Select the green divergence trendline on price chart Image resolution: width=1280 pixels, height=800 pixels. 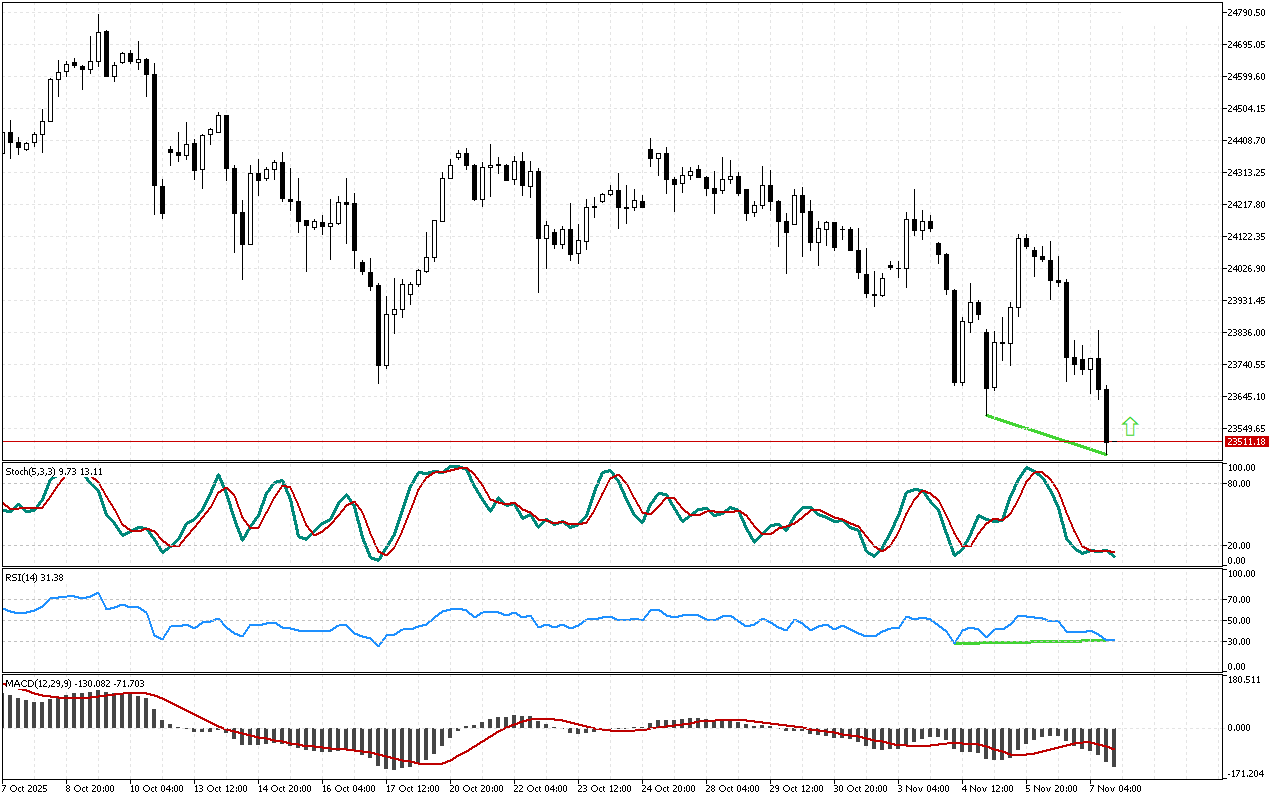tap(1046, 435)
